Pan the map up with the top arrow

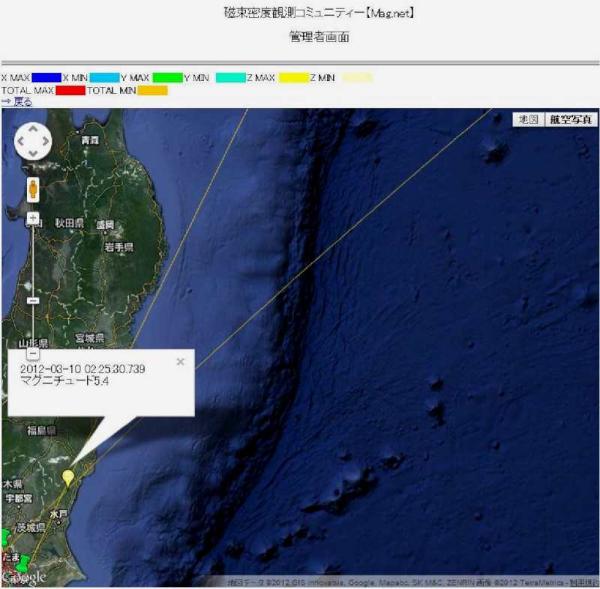[33, 129]
